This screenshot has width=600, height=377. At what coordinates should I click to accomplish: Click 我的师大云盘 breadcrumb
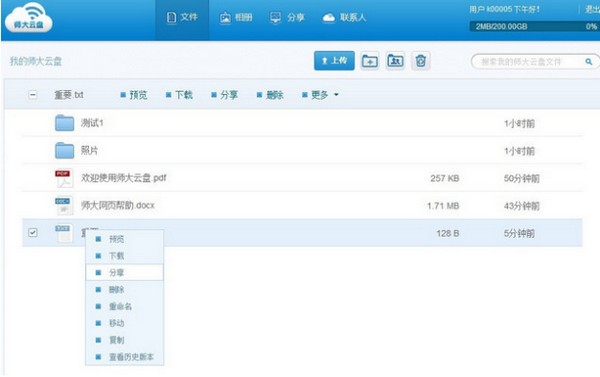(x=36, y=61)
